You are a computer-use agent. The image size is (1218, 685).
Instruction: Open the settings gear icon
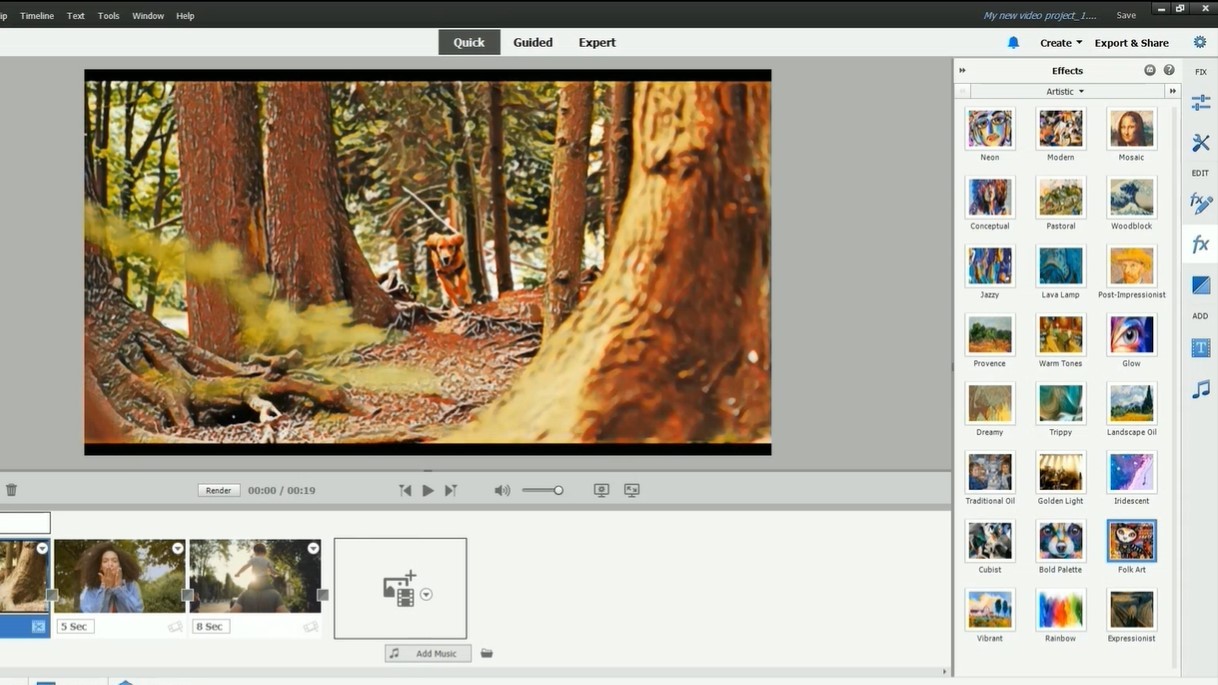pos(1200,42)
